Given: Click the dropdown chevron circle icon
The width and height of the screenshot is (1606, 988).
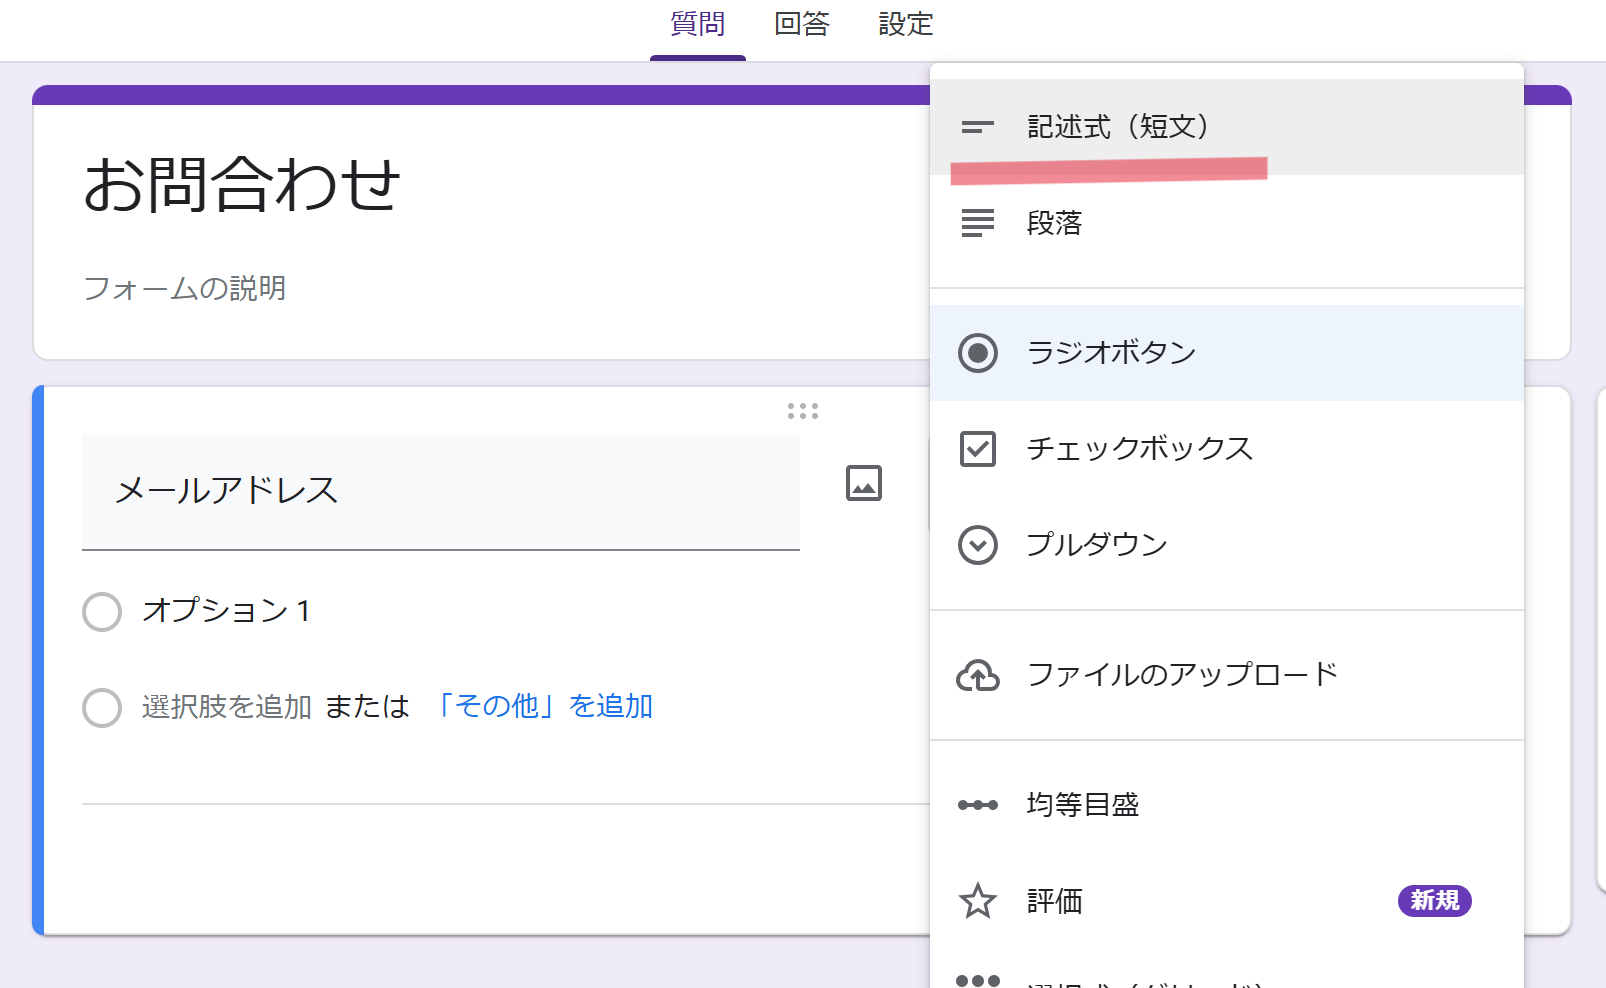Looking at the screenshot, I should coord(978,545).
